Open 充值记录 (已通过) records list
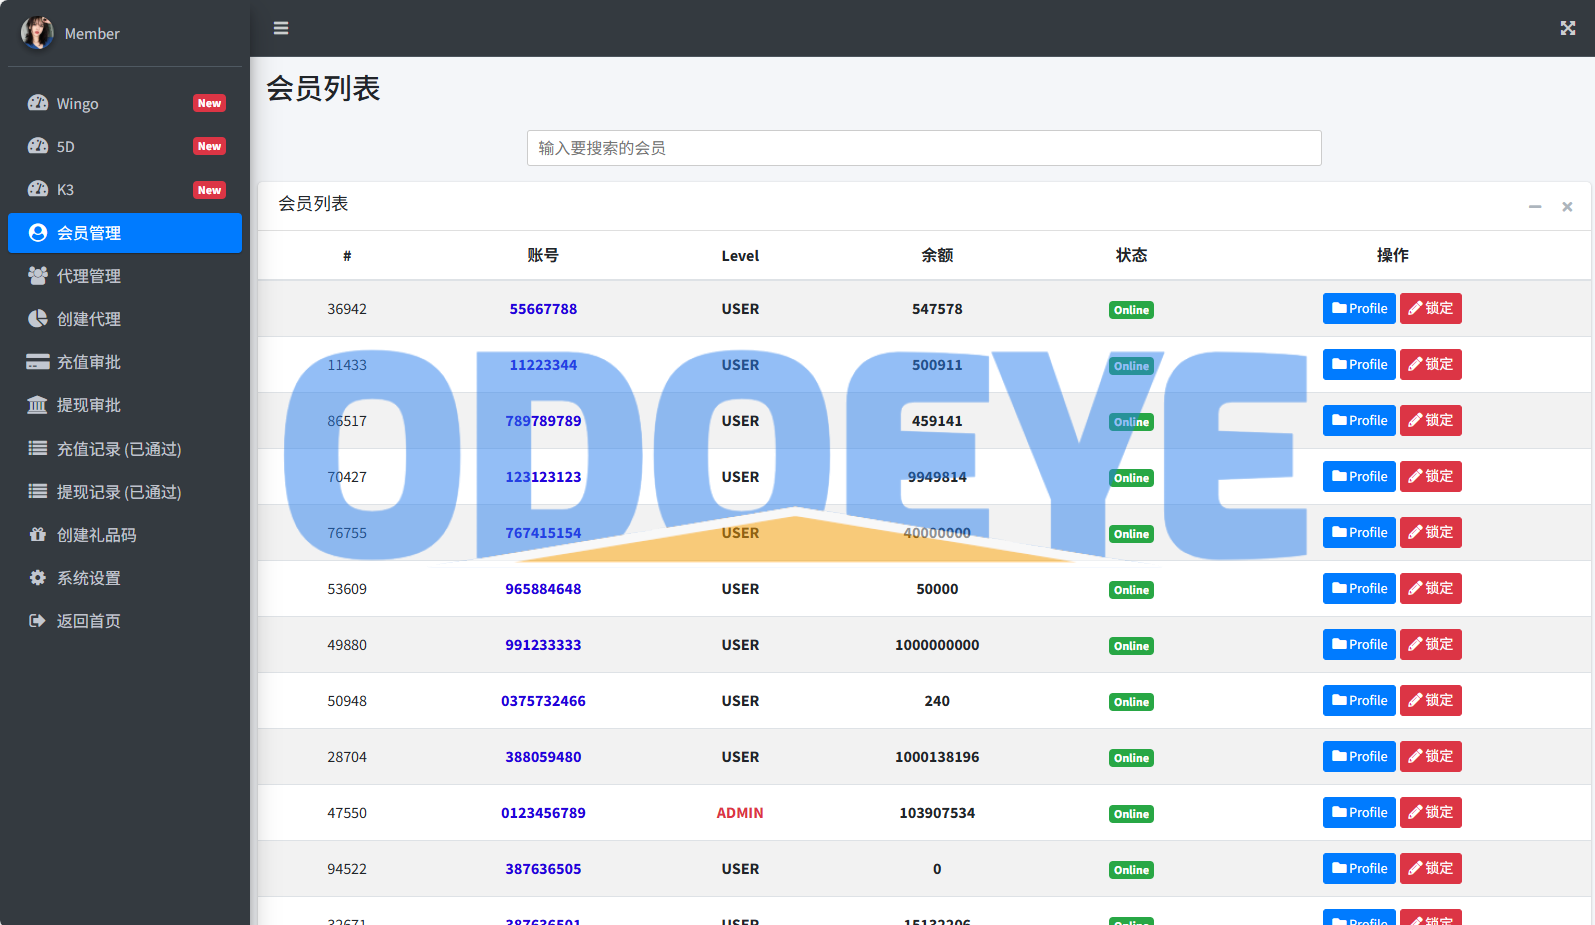Screen dimensions: 1595x925 pos(119,449)
